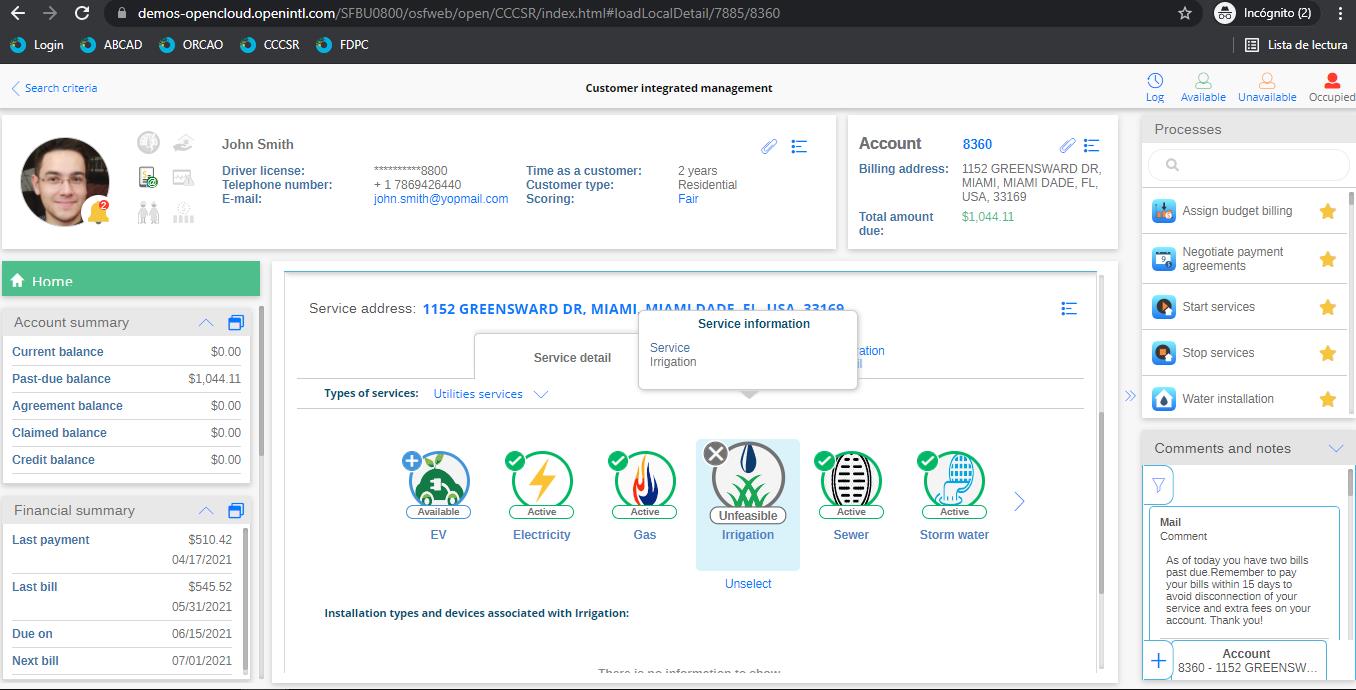This screenshot has width=1356, height=690.
Task: Click the Total amount due $1,044.11 value
Action: (x=988, y=217)
